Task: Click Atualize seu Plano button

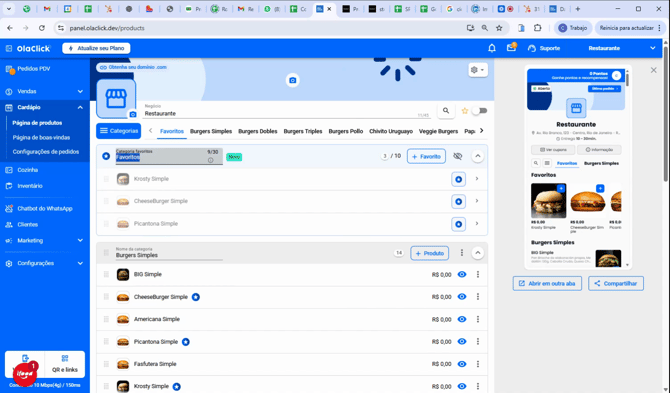Action: point(96,48)
